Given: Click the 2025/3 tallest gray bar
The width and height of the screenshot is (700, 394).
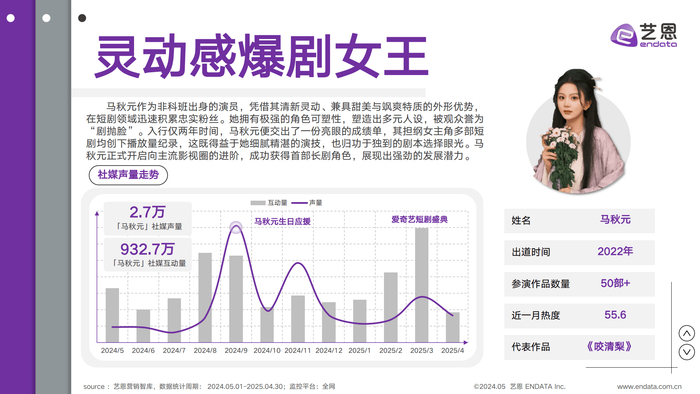Looking at the screenshot, I should (x=421, y=285).
